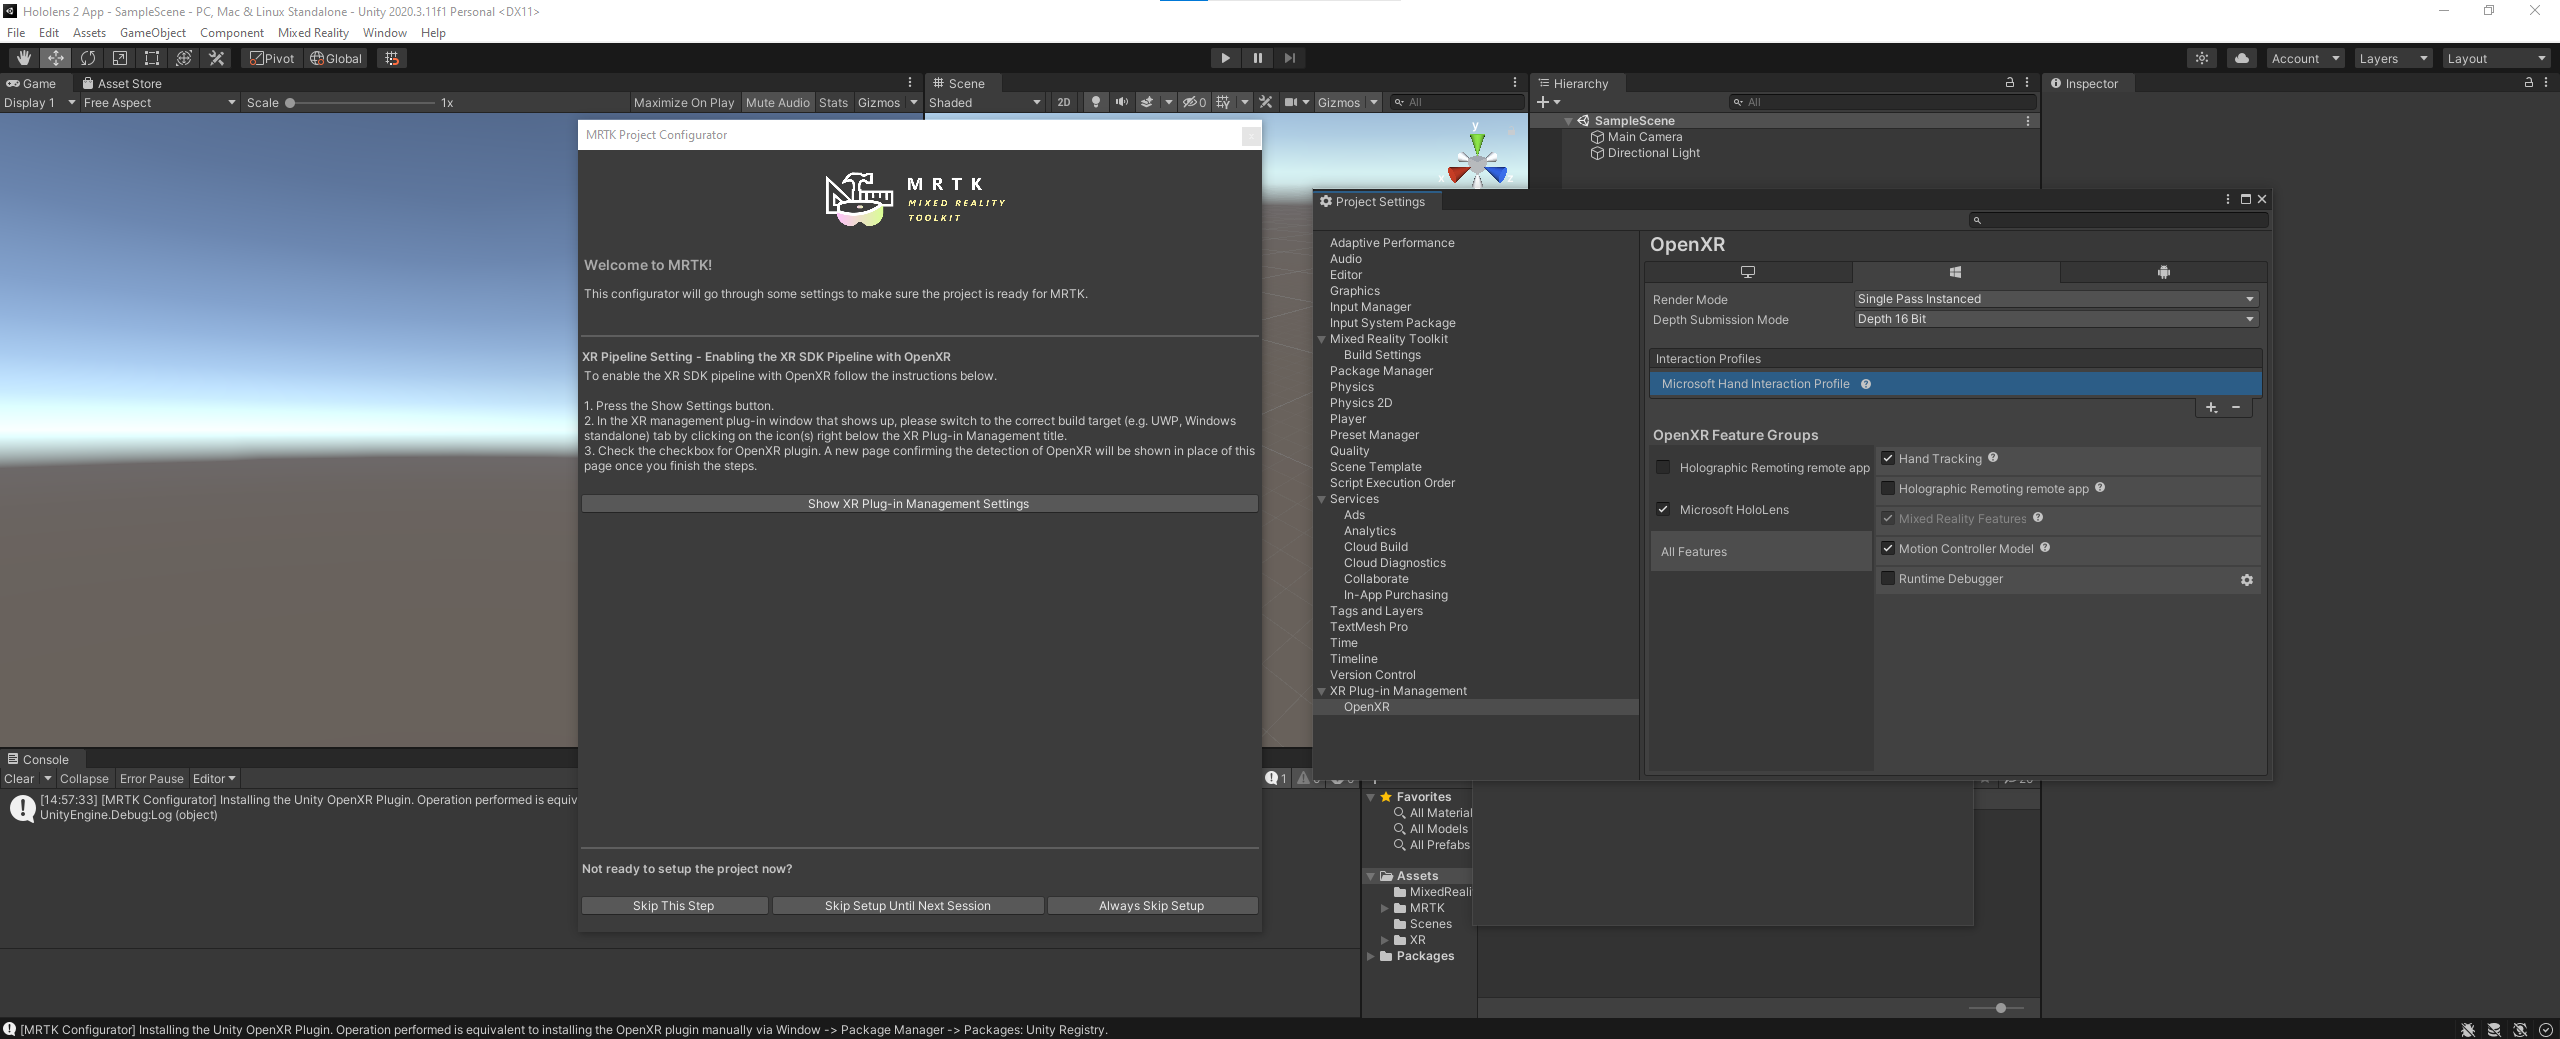Click Show XR Plug-in Management Settings
Image resolution: width=2560 pixels, height=1039 pixels.
919,504
